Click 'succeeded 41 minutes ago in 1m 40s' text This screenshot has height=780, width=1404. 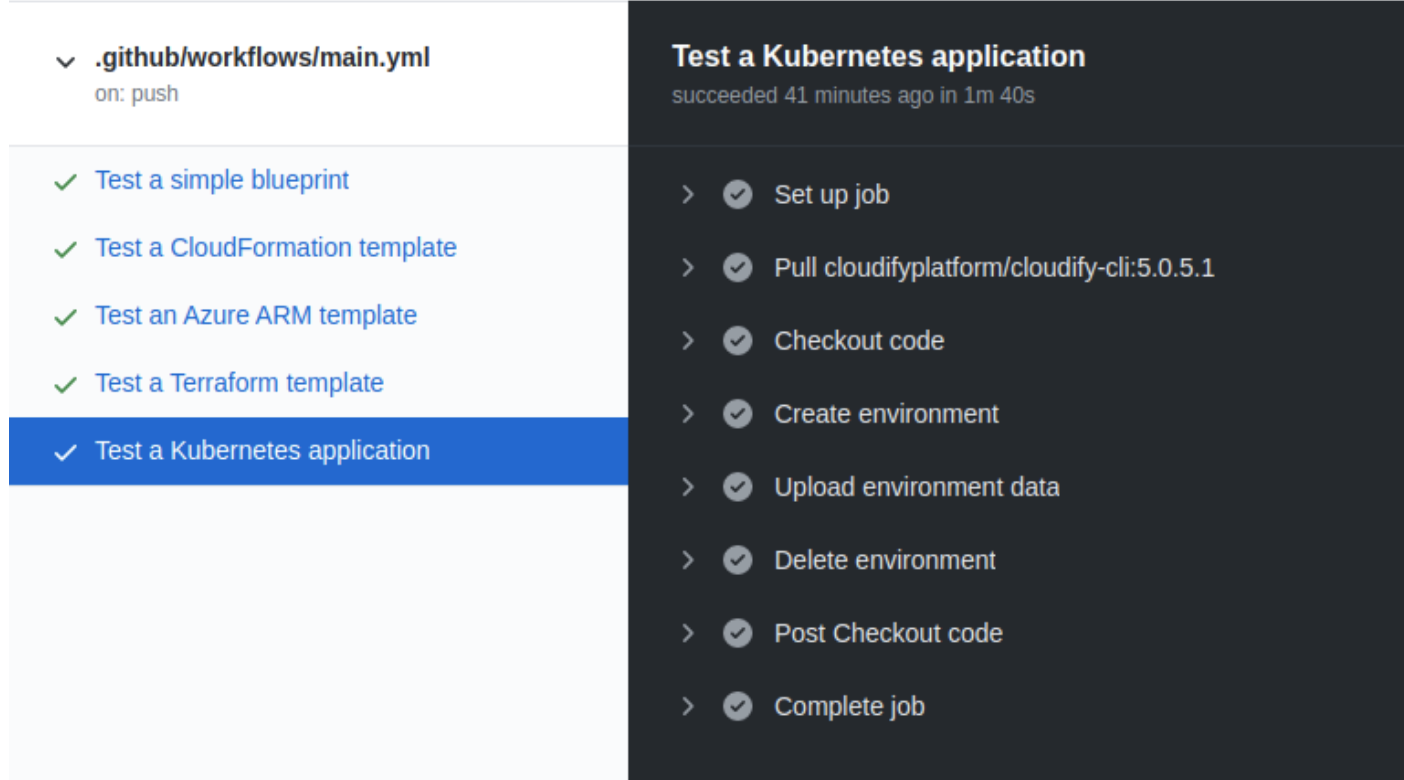click(x=853, y=96)
